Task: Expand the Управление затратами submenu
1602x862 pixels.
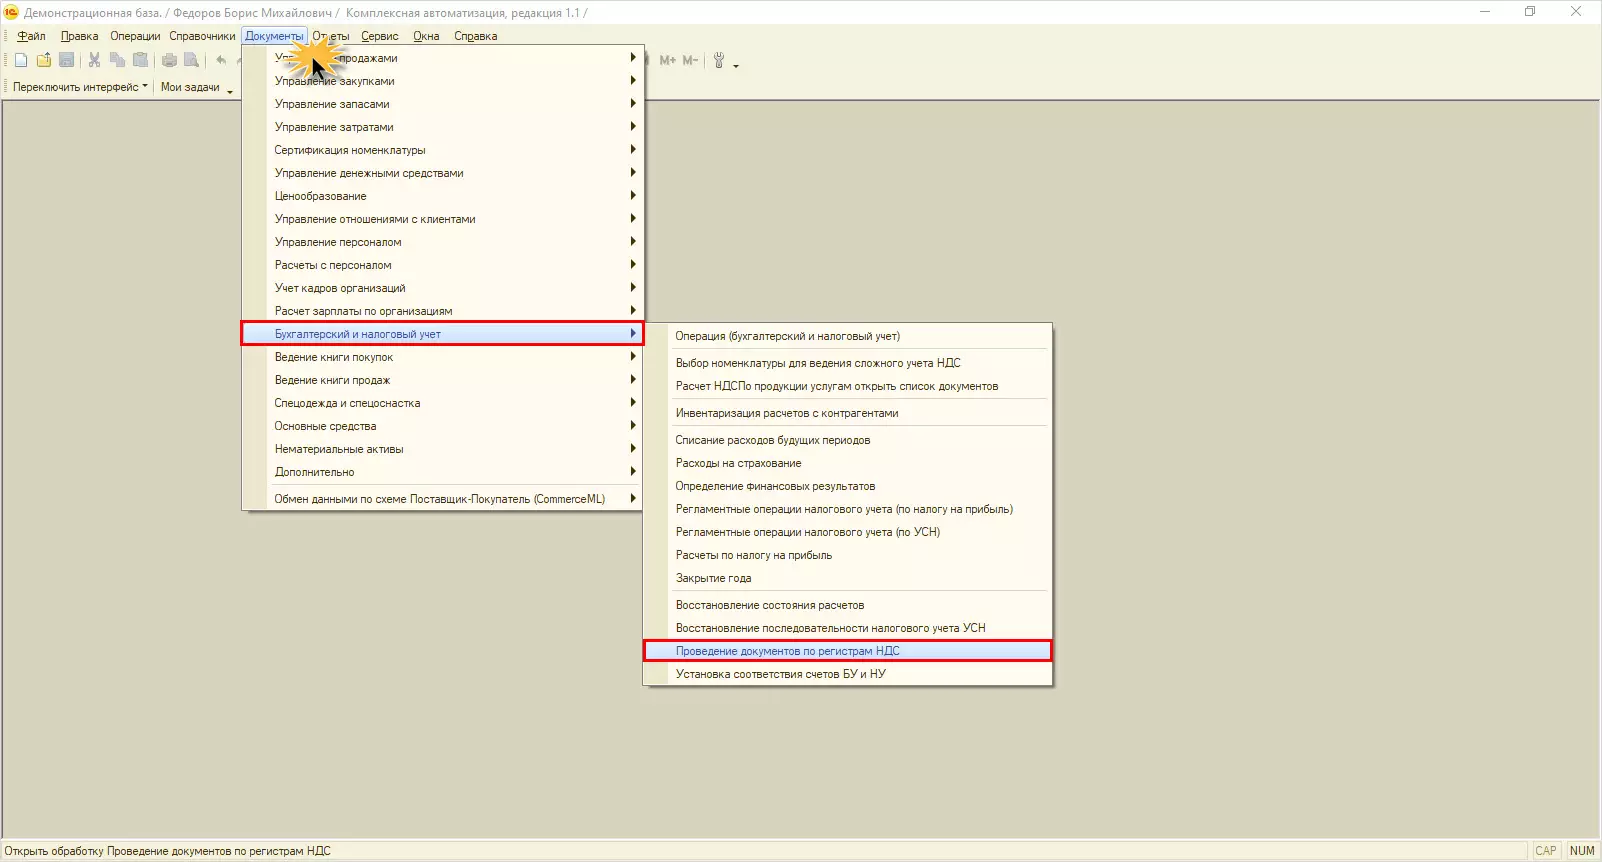Action: [443, 127]
